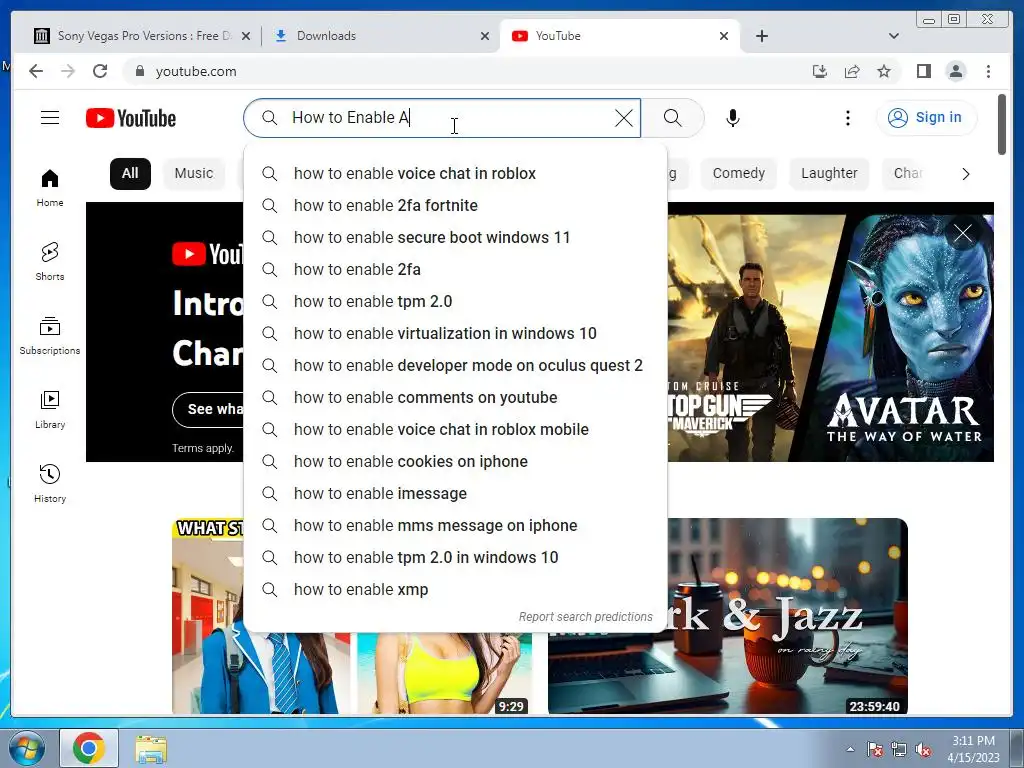Click the page vertical scrollbar thumb

click(1002, 125)
